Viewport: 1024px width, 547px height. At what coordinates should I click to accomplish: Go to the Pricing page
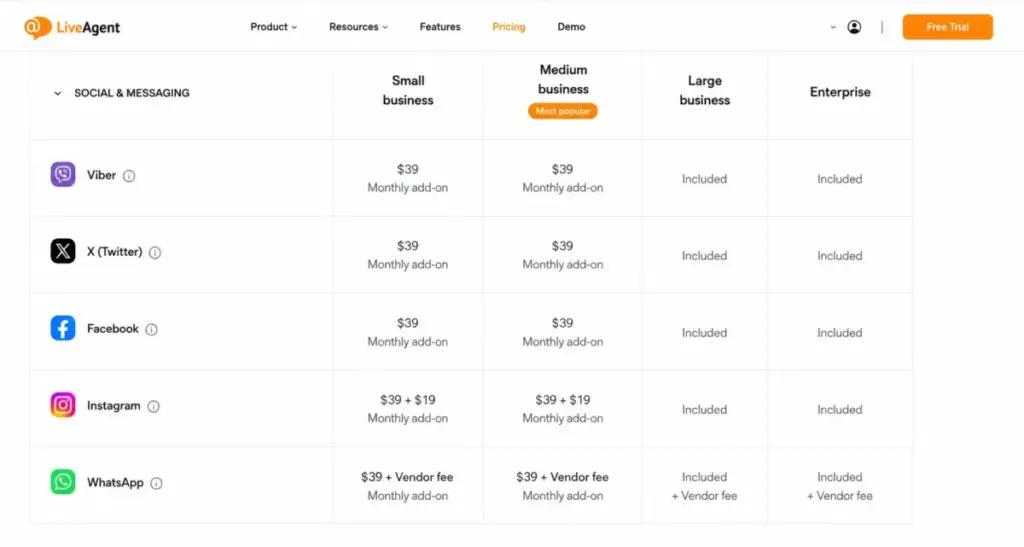click(509, 27)
